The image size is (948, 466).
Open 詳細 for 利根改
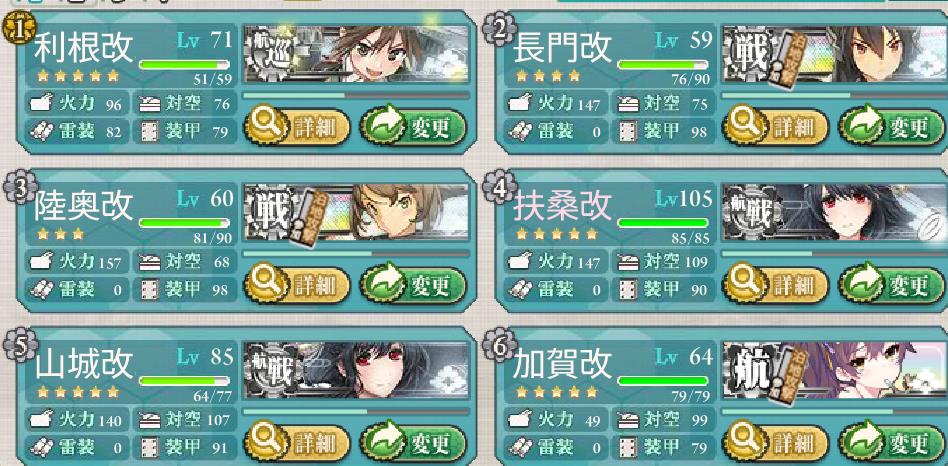[x=297, y=127]
